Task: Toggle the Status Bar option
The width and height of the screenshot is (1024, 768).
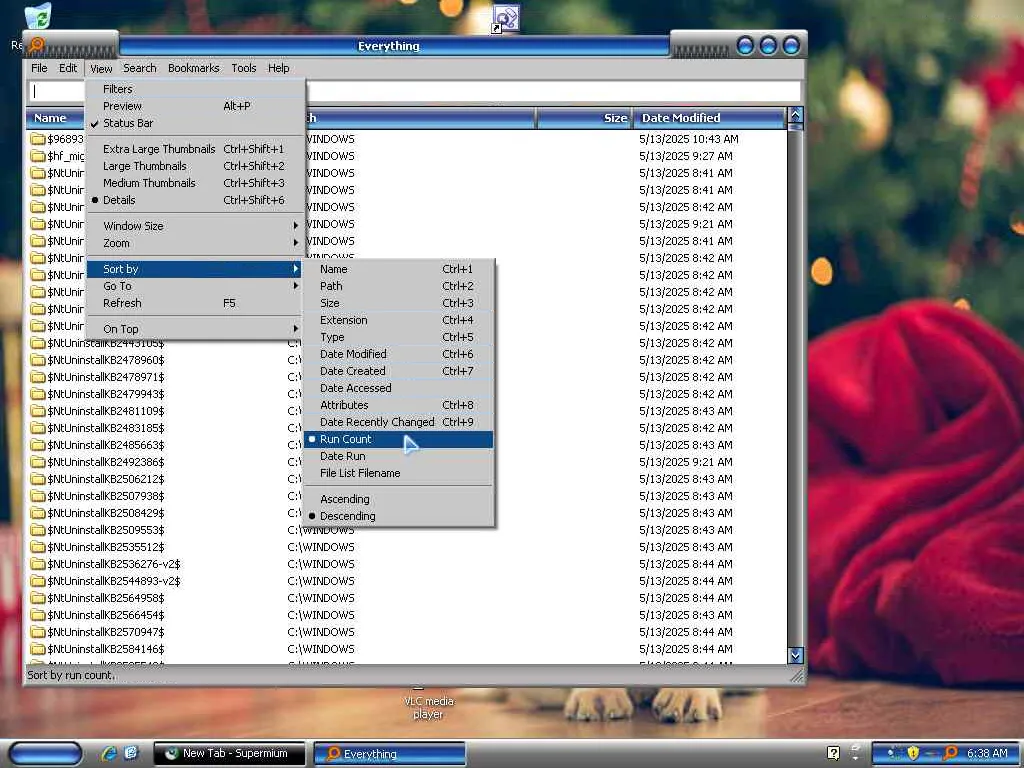Action: point(195,123)
